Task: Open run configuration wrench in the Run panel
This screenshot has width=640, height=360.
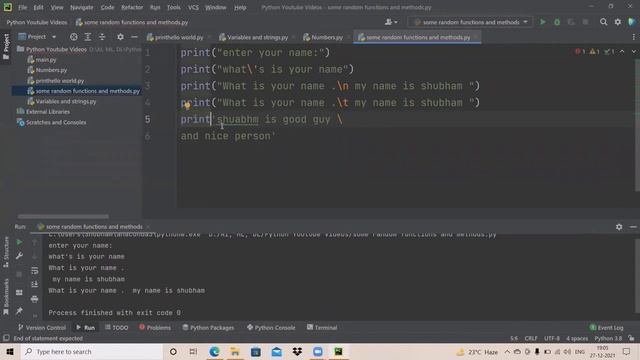Action: tap(19, 256)
